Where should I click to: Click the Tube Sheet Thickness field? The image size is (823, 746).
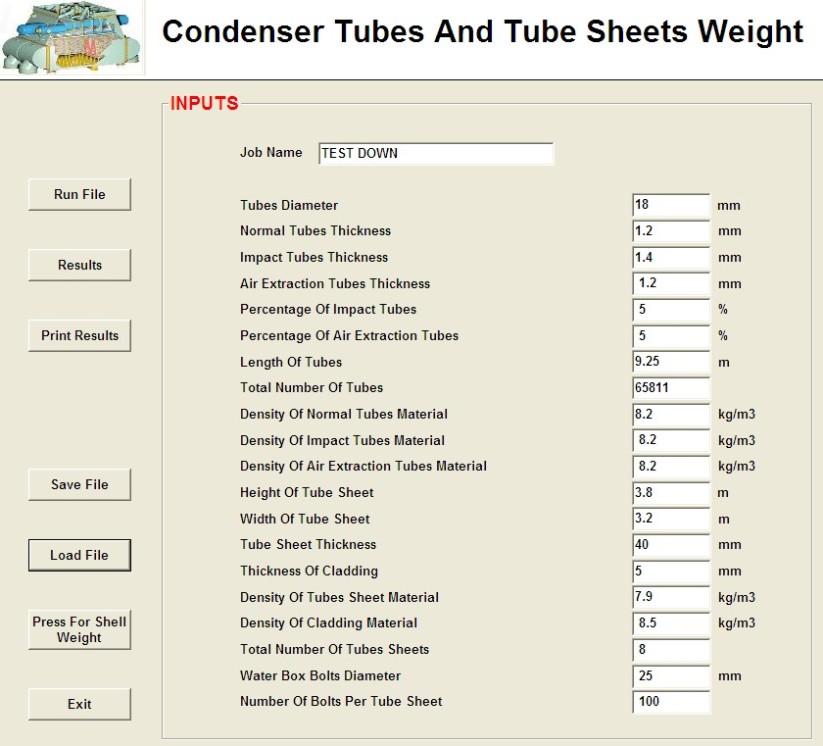pyautogui.click(x=671, y=545)
